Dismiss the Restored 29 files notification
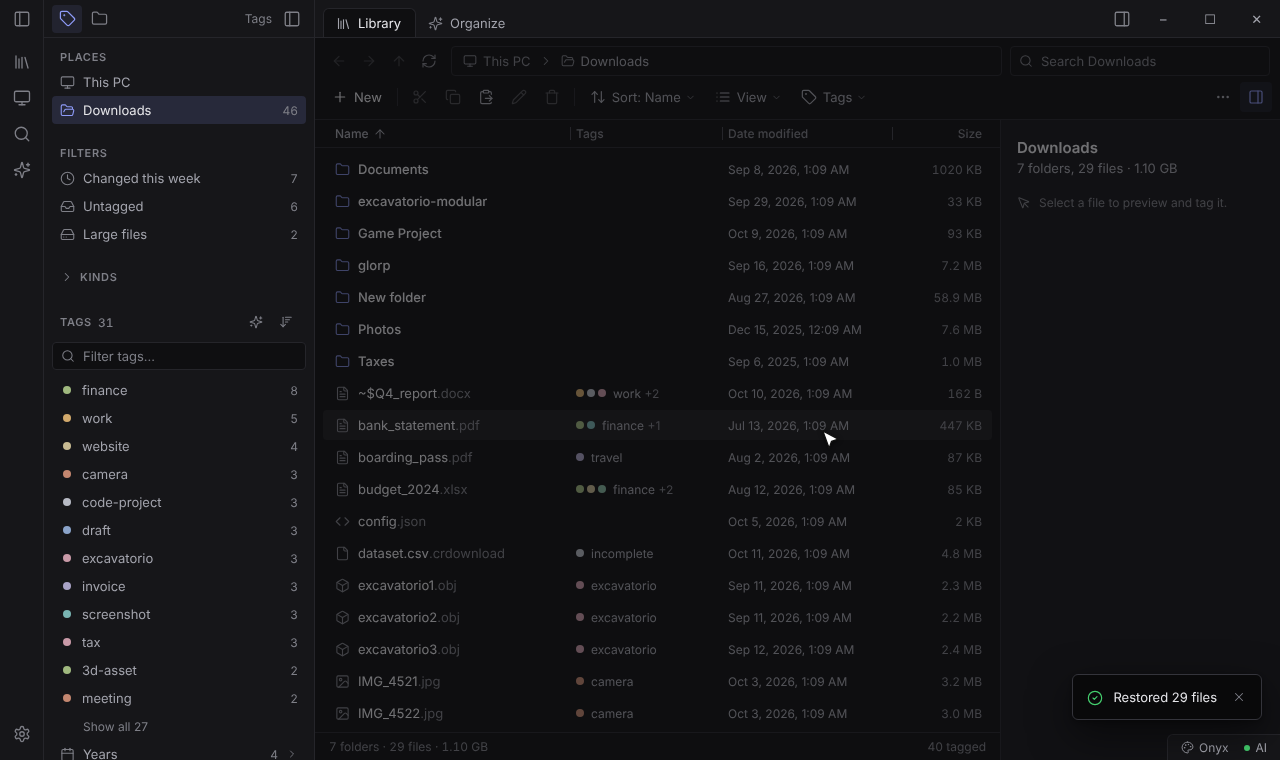This screenshot has height=760, width=1280. coord(1239,697)
